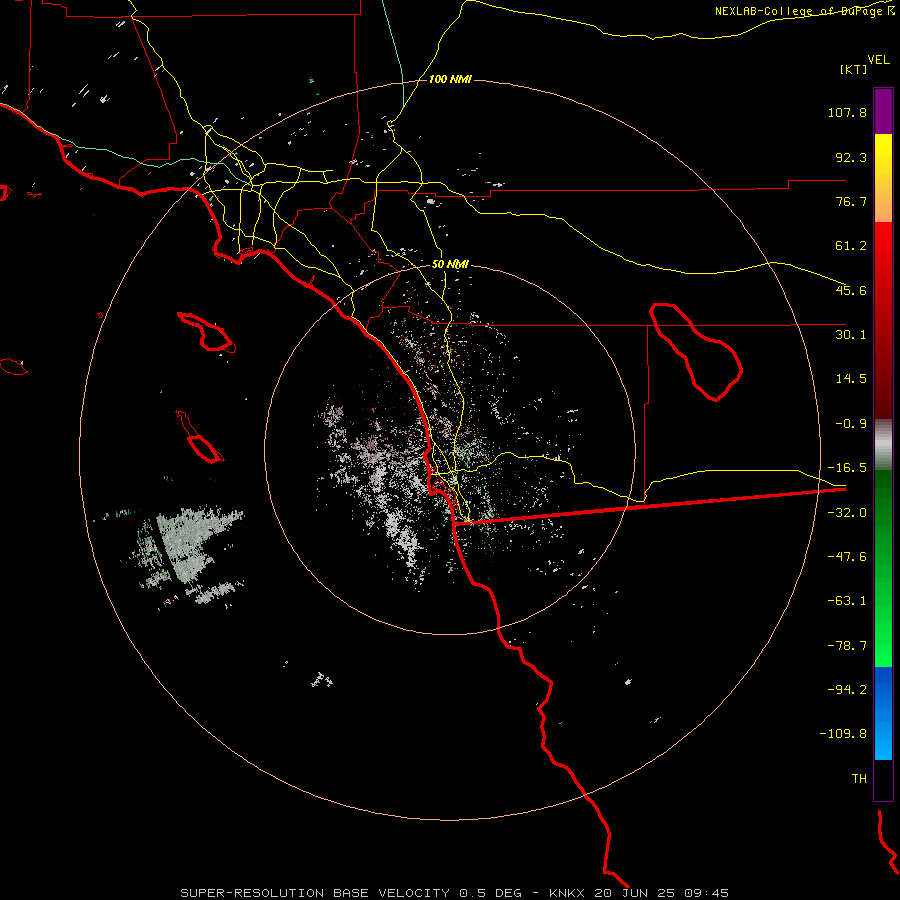Click the yellow-orange segment of the color bar

coord(883,178)
